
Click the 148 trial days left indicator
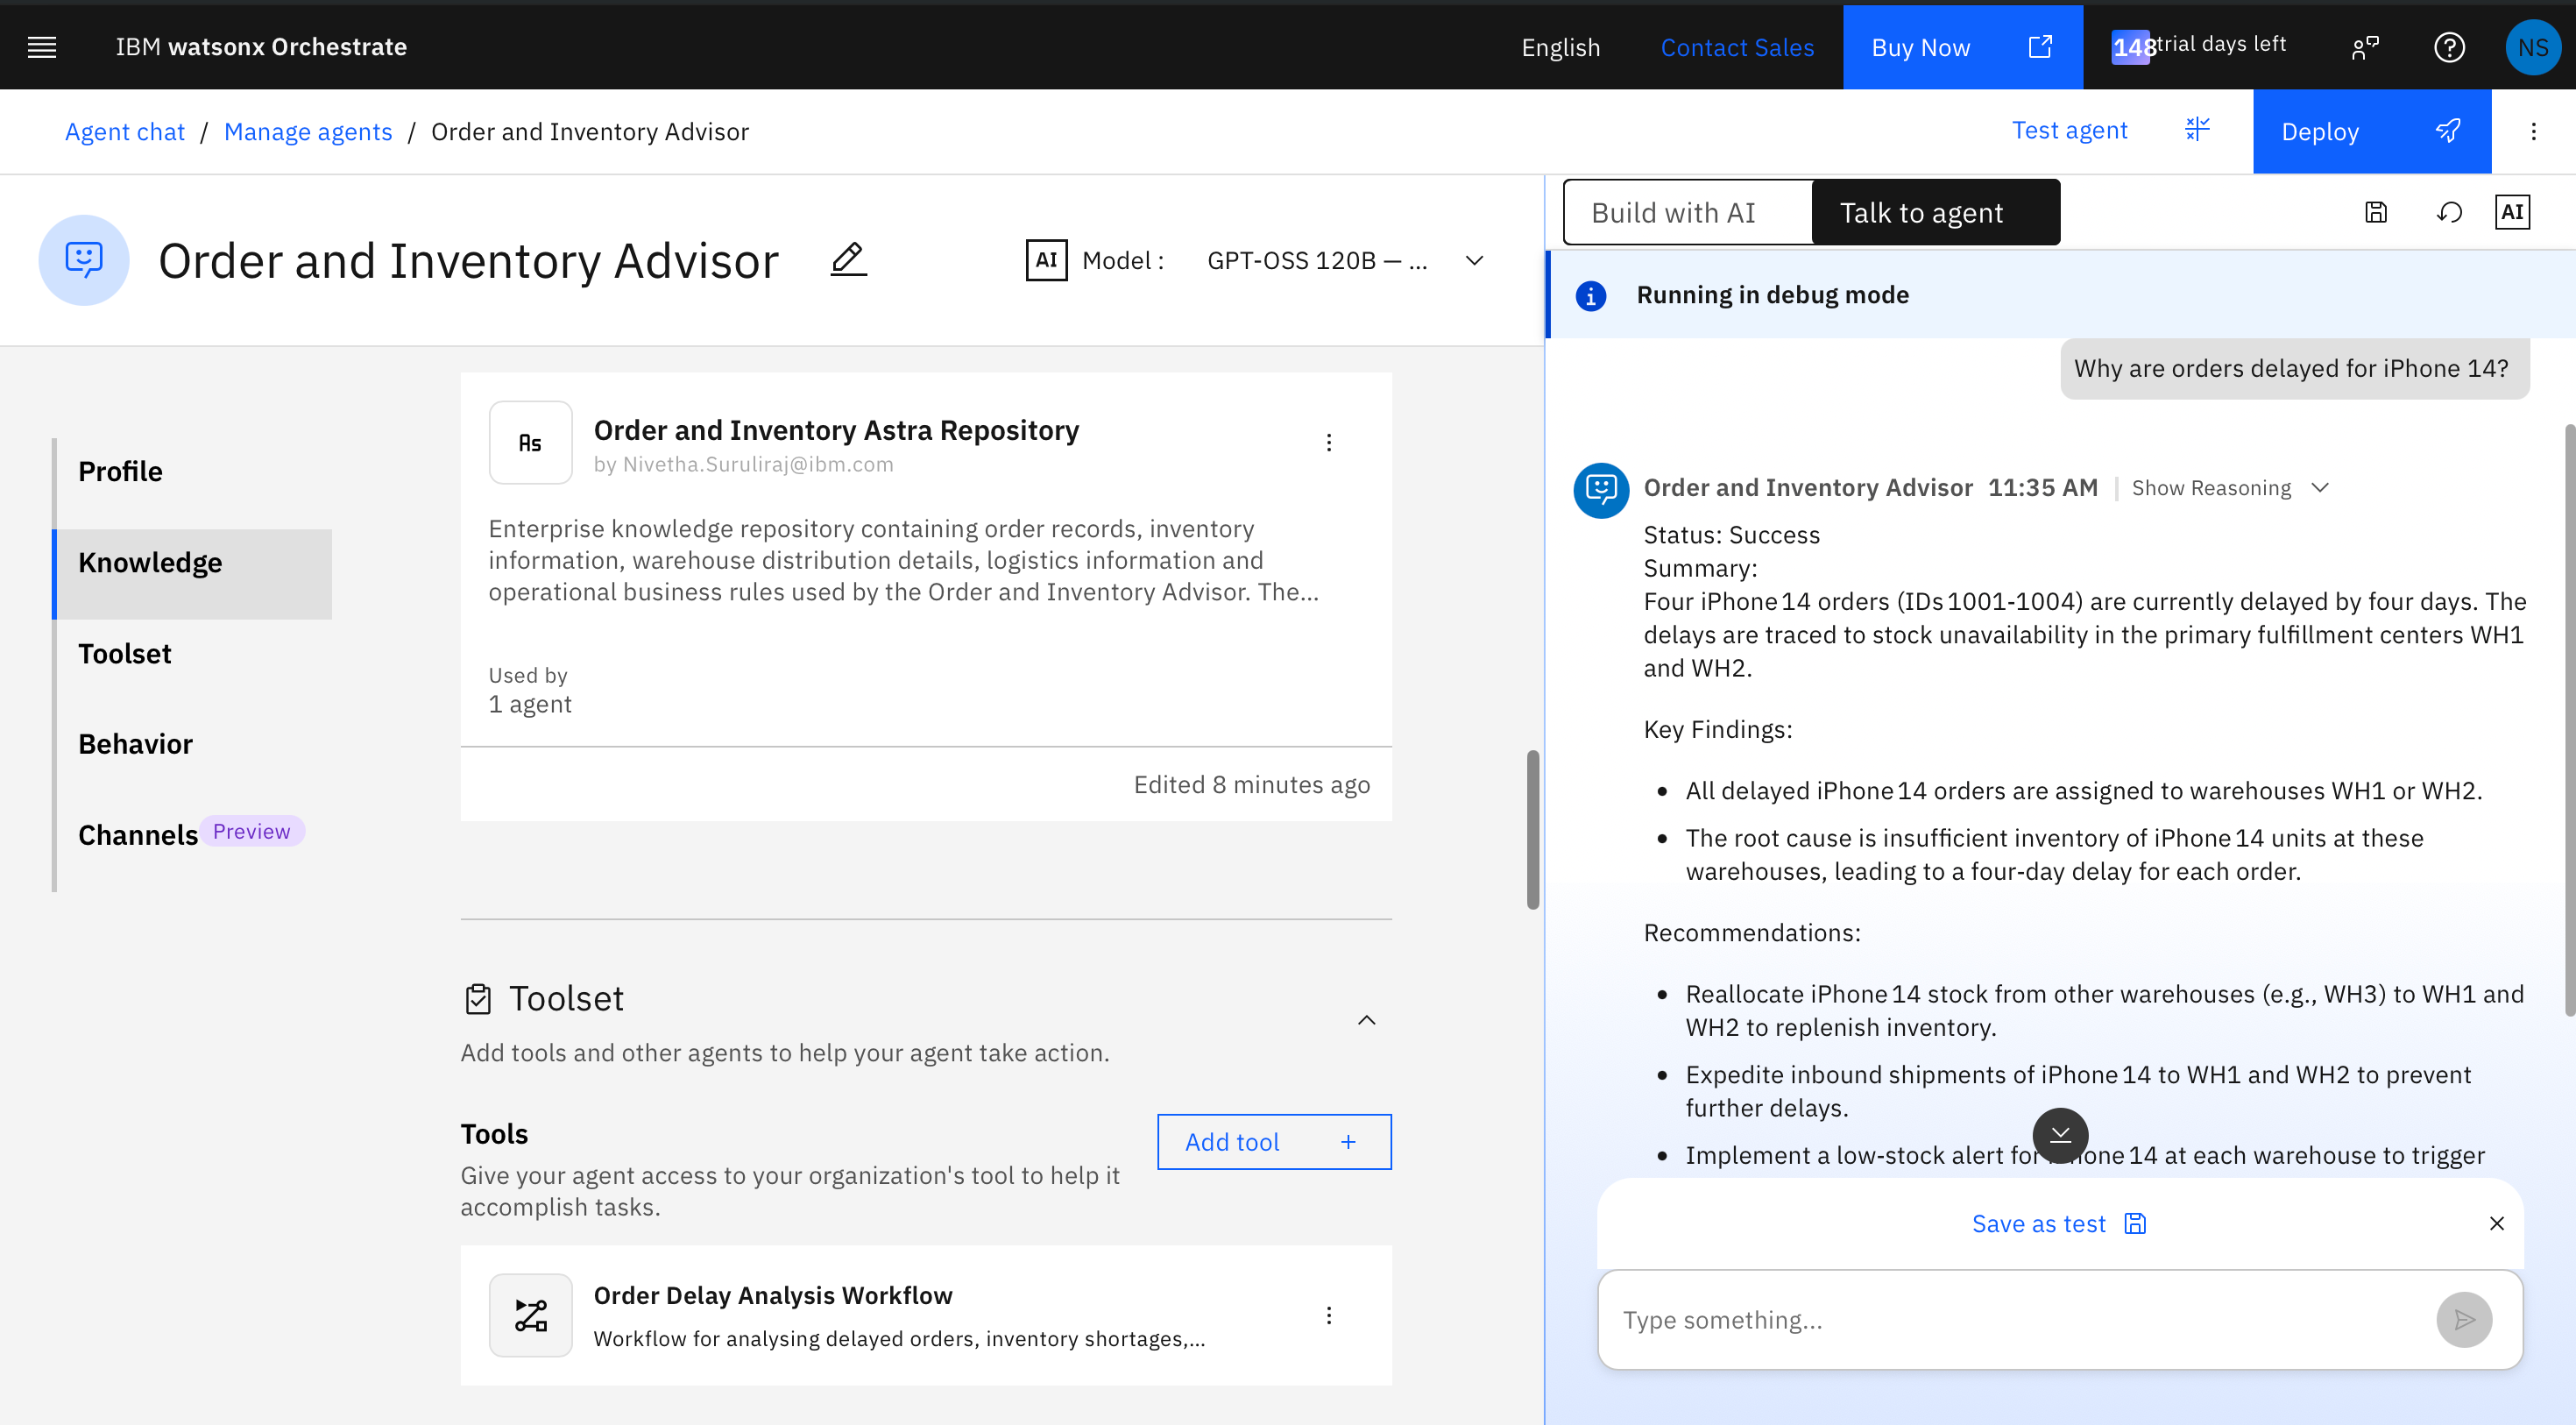(x=2198, y=46)
